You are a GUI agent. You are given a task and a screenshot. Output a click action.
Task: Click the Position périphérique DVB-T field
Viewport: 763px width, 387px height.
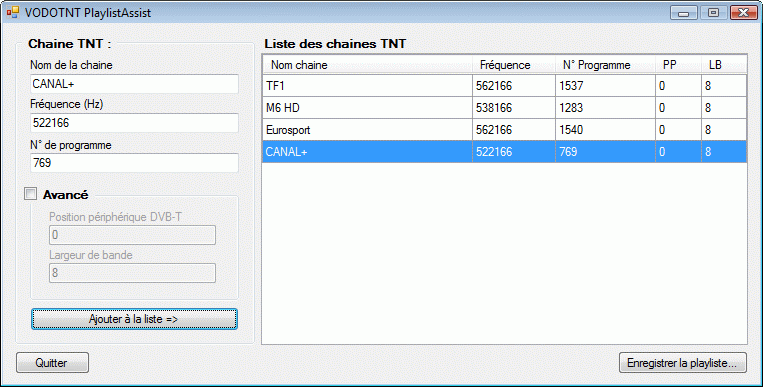132,235
